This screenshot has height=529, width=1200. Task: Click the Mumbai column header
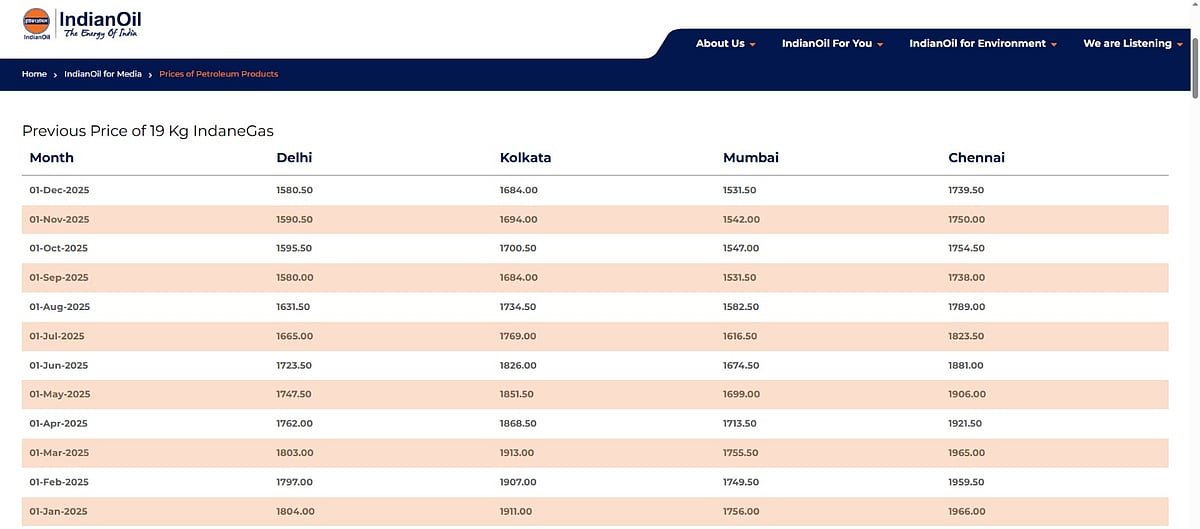click(750, 158)
